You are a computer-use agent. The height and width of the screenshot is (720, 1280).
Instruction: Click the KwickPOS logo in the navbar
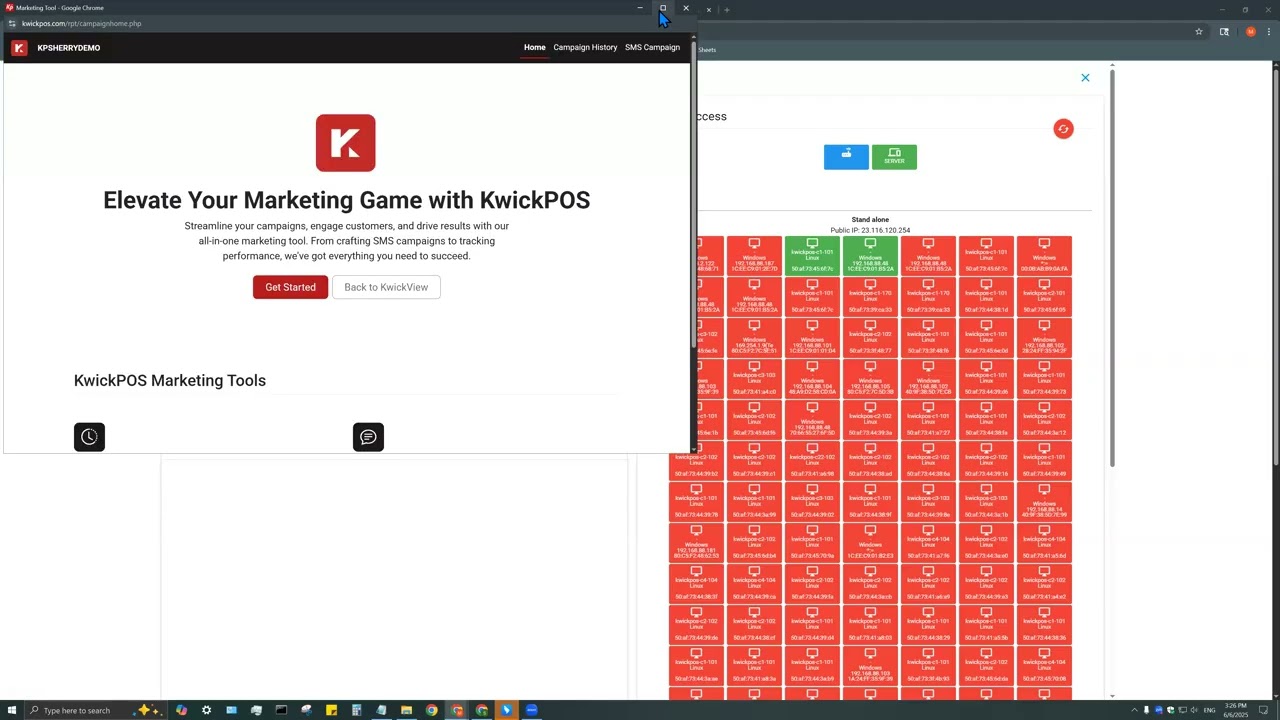point(19,48)
